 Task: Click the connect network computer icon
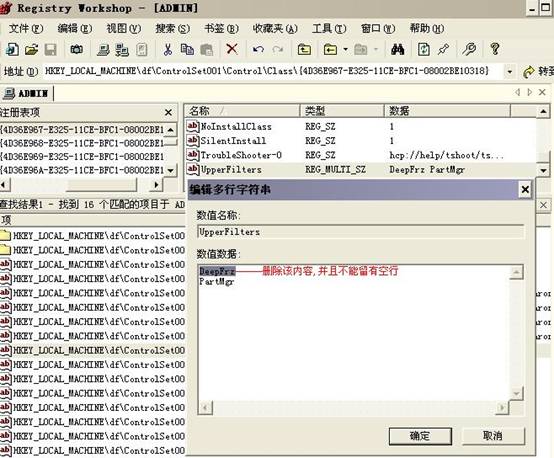click(103, 49)
